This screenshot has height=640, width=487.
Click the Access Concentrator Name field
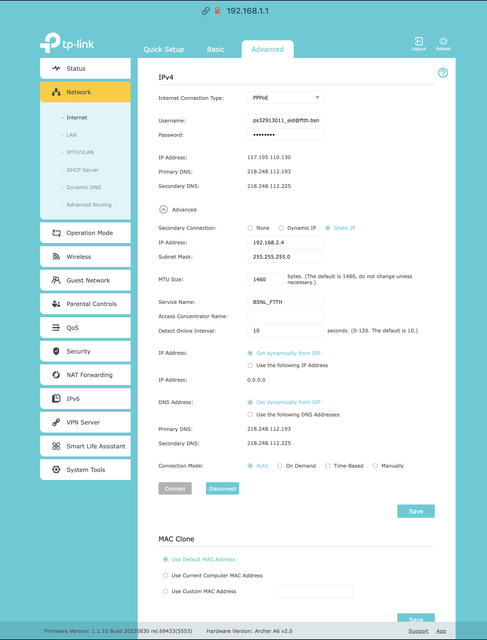coord(285,316)
